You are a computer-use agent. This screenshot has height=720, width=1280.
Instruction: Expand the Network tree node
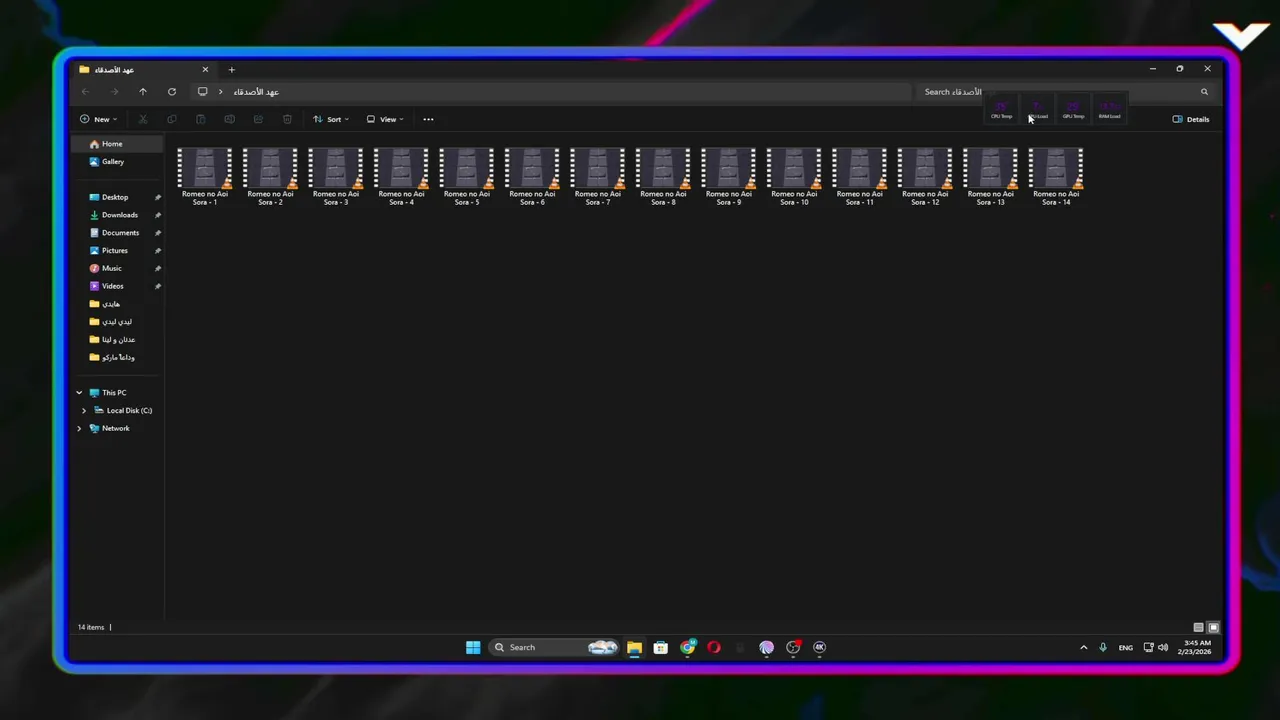pos(79,428)
